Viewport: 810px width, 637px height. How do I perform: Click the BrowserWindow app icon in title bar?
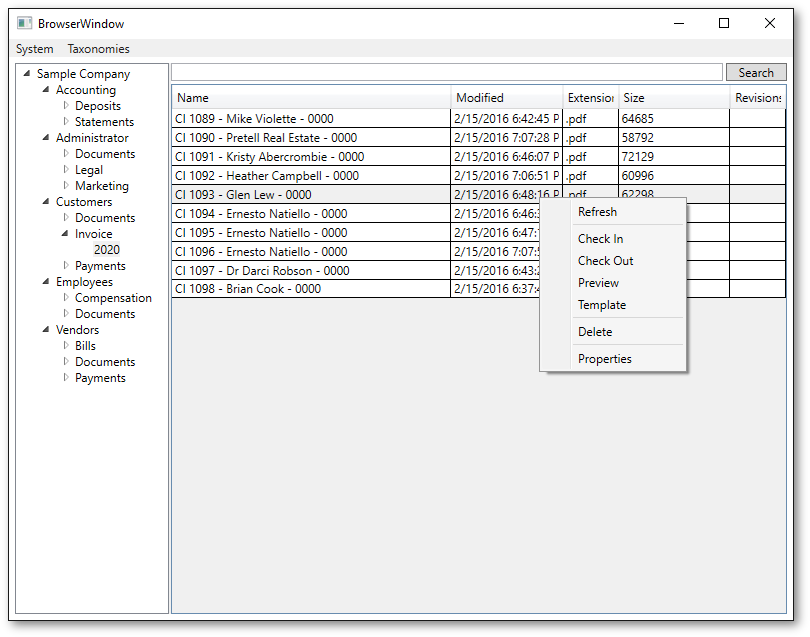24,23
